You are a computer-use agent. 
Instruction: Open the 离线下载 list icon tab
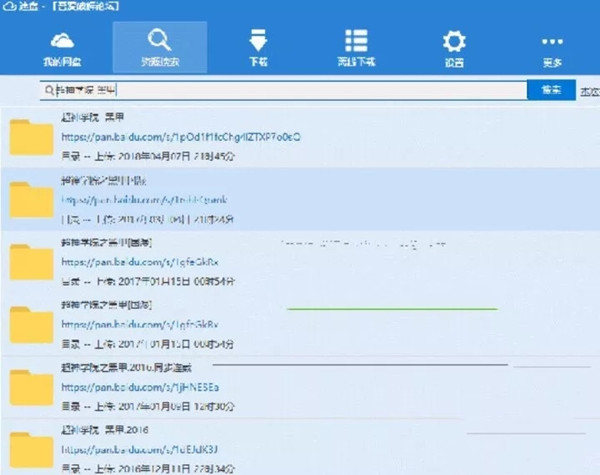click(356, 47)
